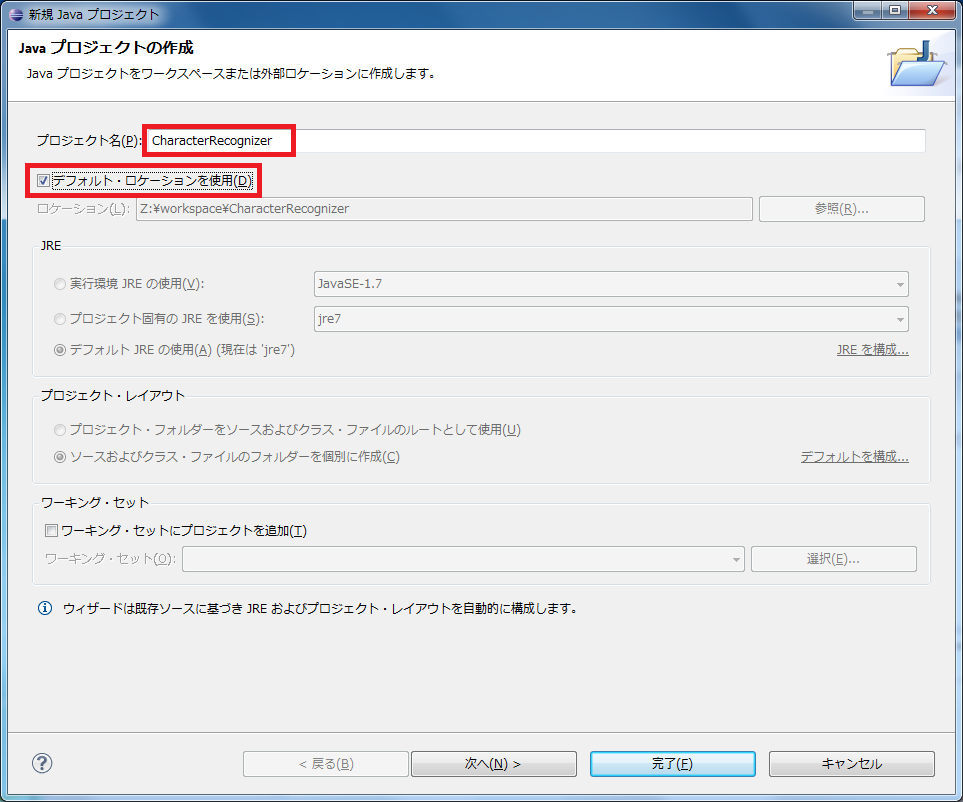This screenshot has height=802, width=963.
Task: Click the information icon beside wizard message
Action: (x=44, y=608)
